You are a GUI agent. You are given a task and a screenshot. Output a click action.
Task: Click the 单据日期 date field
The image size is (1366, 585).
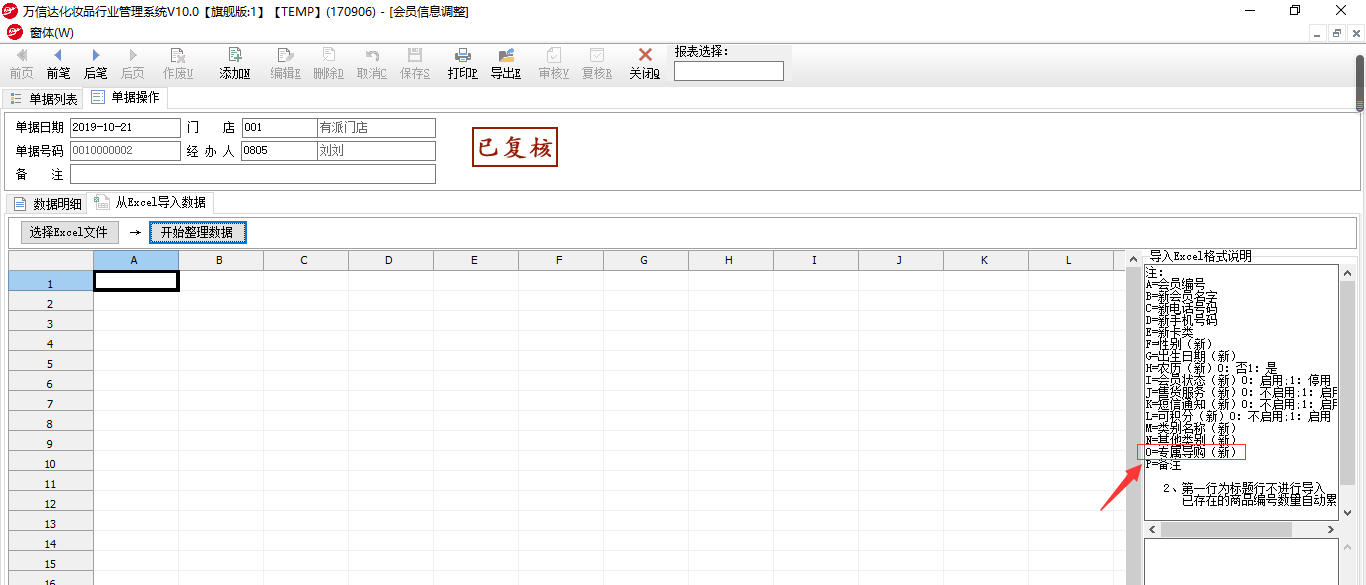click(125, 128)
